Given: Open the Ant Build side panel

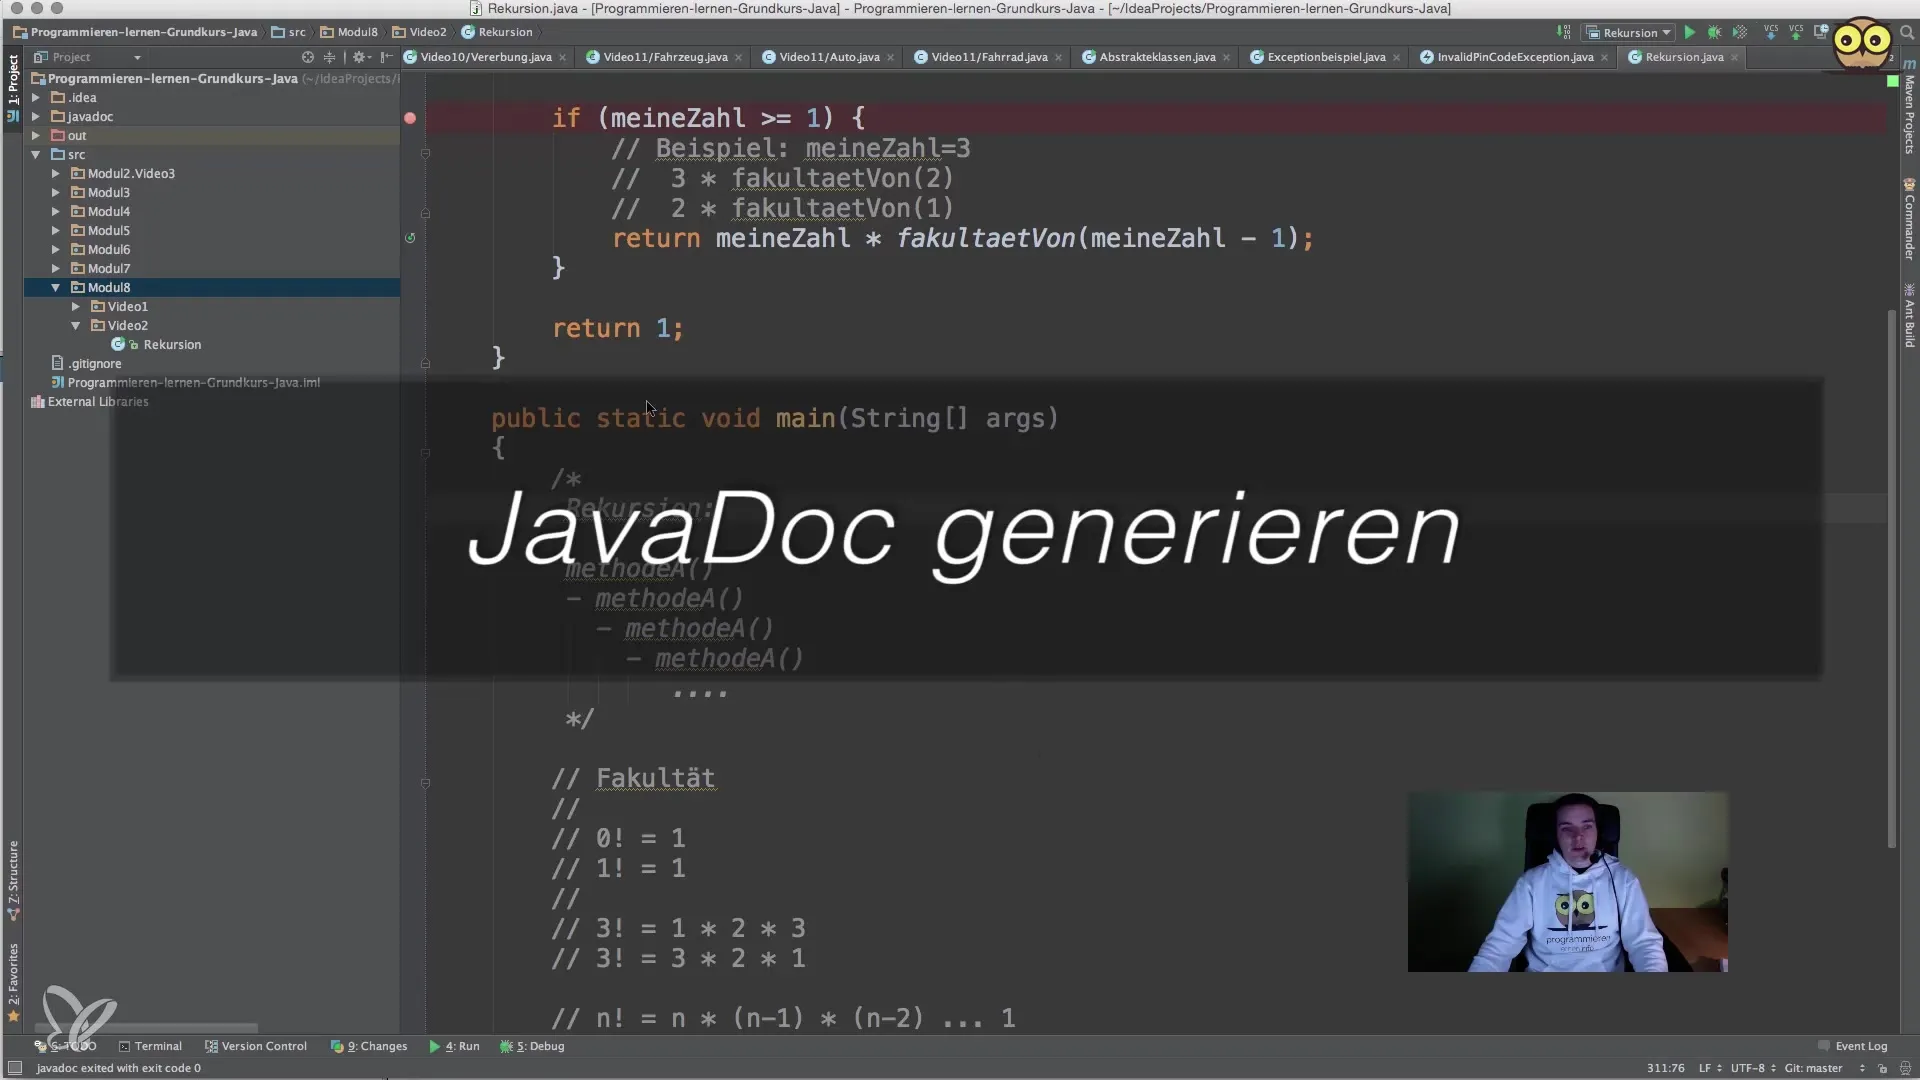Looking at the screenshot, I should pos(1909,316).
